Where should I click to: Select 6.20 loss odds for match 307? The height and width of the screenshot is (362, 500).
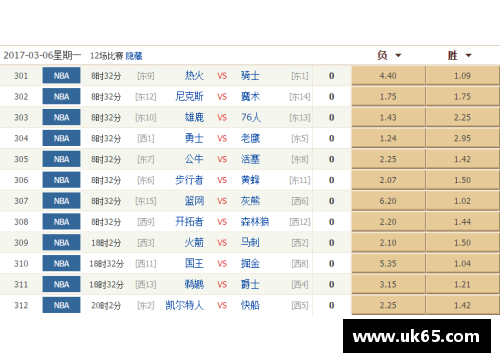[388, 201]
